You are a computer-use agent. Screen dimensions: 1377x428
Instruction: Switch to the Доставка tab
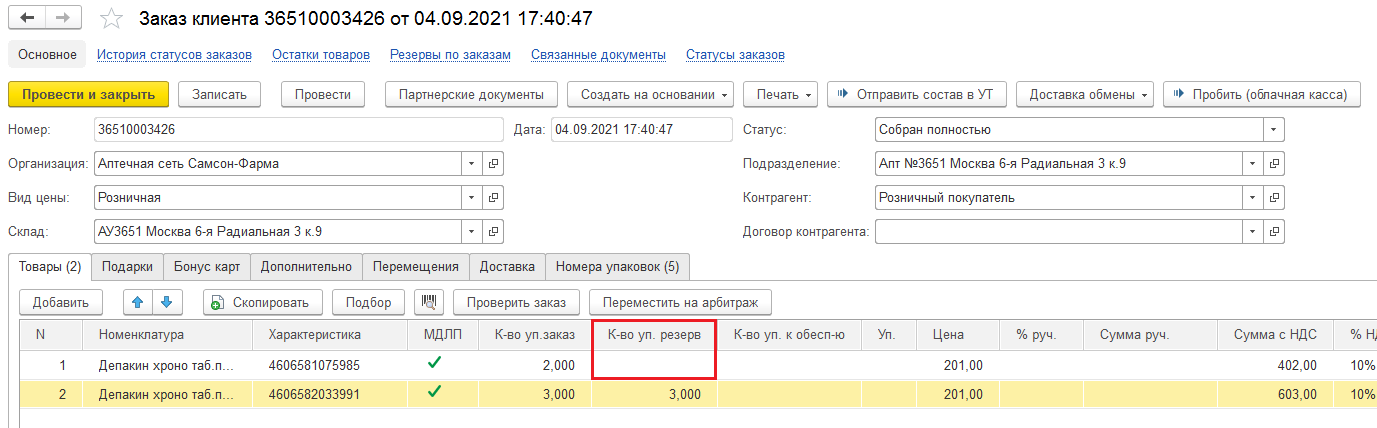pos(507,267)
